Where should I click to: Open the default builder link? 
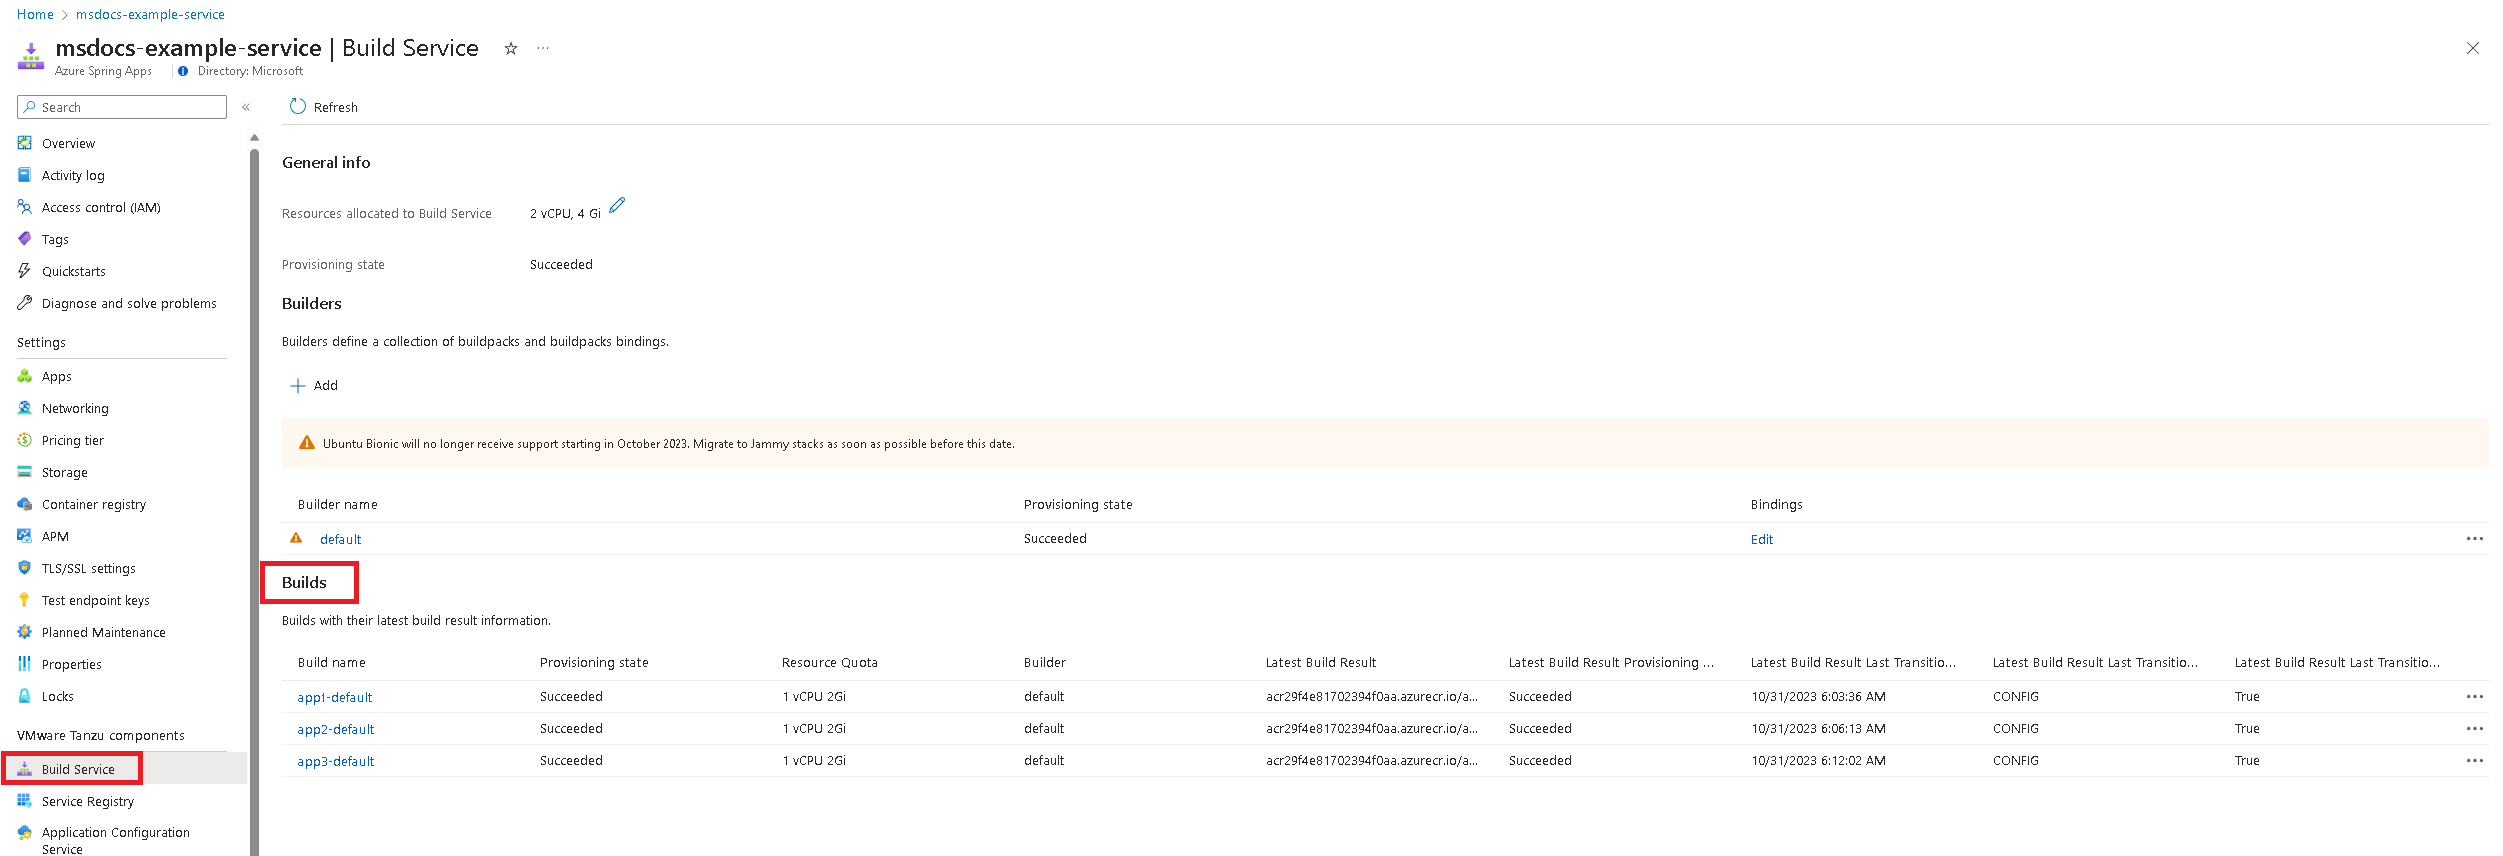pos(340,540)
